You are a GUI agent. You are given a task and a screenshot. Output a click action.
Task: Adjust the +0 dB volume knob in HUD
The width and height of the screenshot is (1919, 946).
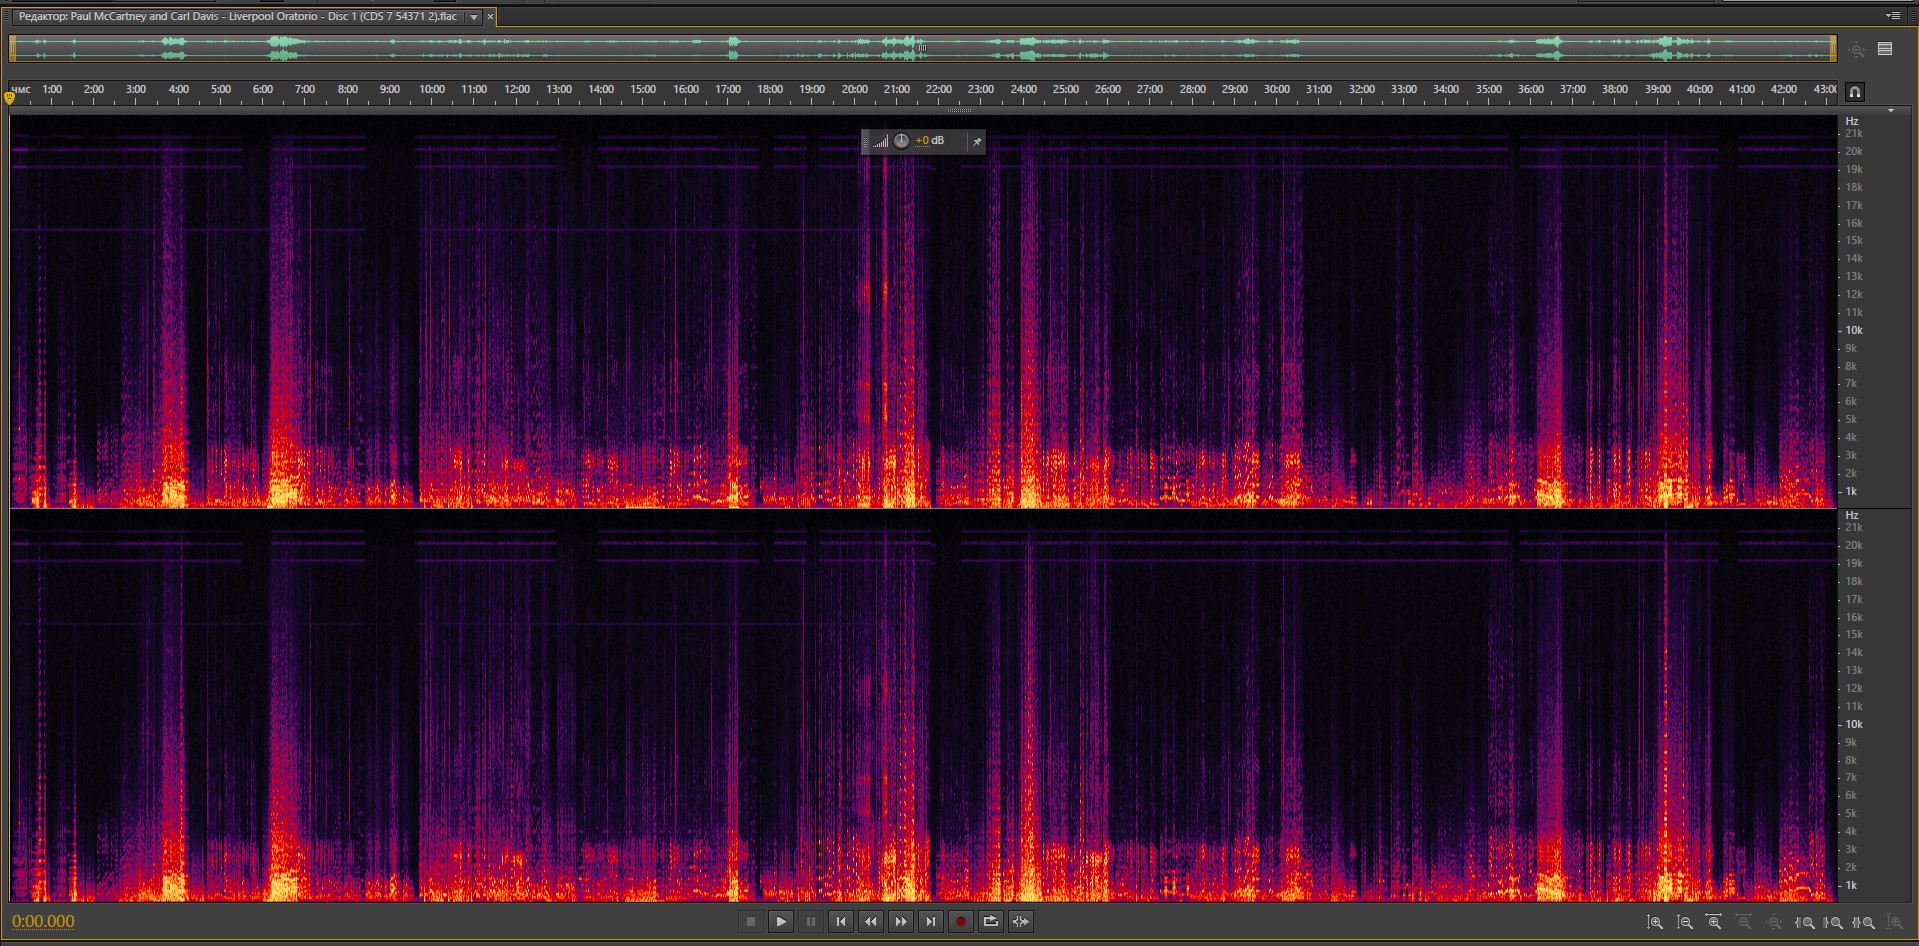pyautogui.click(x=901, y=141)
